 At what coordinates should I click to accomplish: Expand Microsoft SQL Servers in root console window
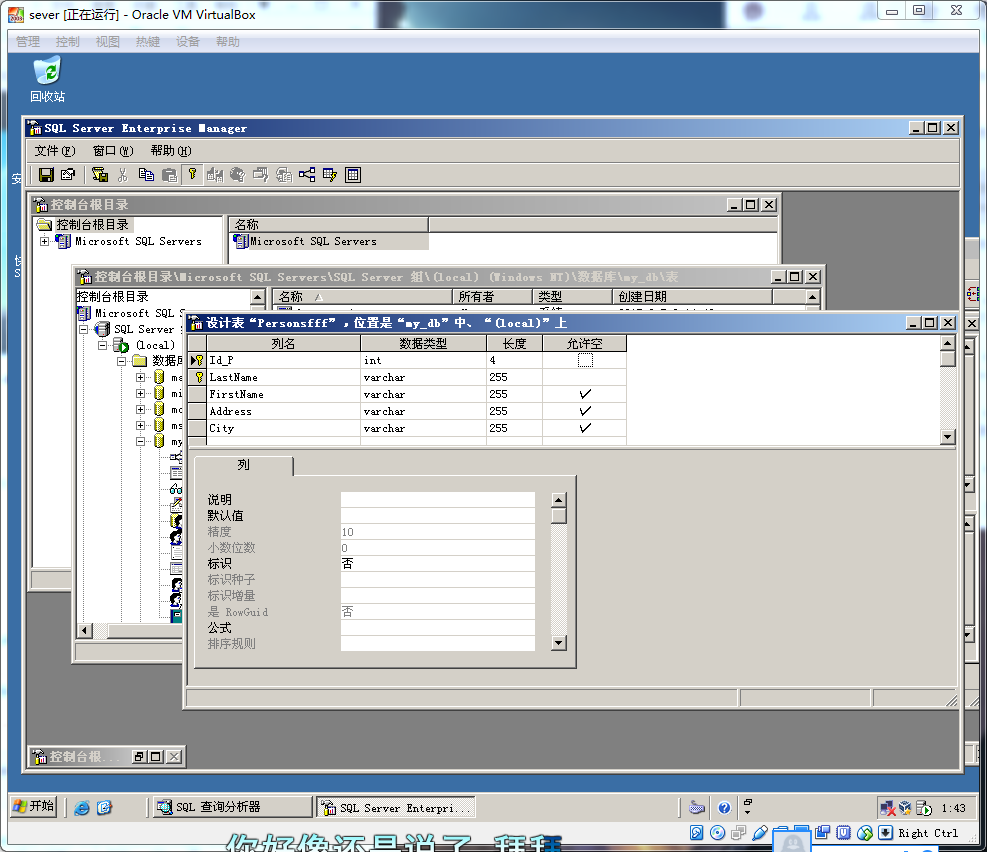[44, 241]
